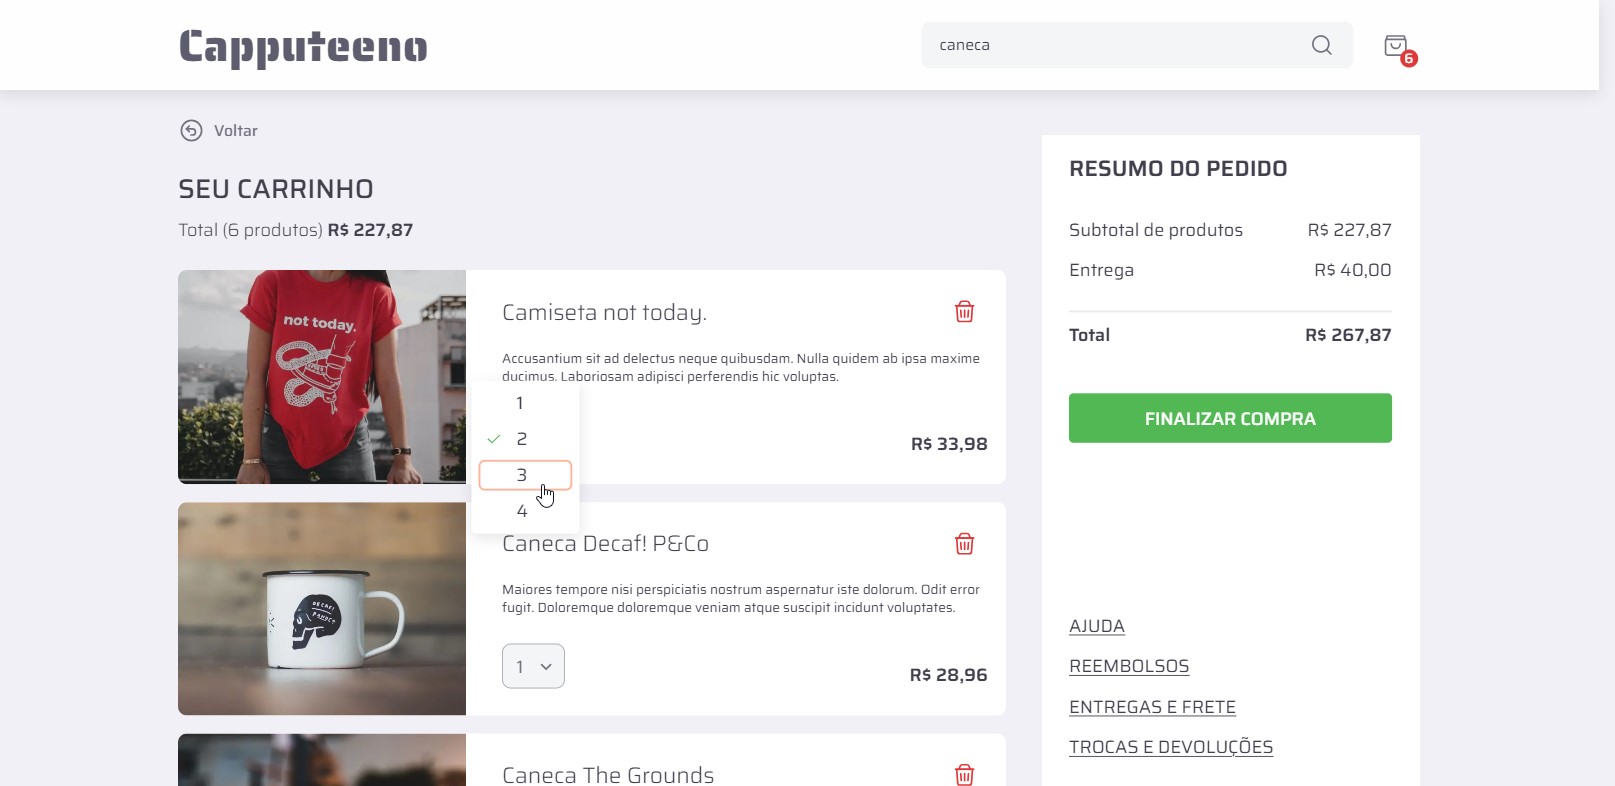Click the Camiseta not today. title
Viewport: 1615px width, 786px height.
(604, 313)
